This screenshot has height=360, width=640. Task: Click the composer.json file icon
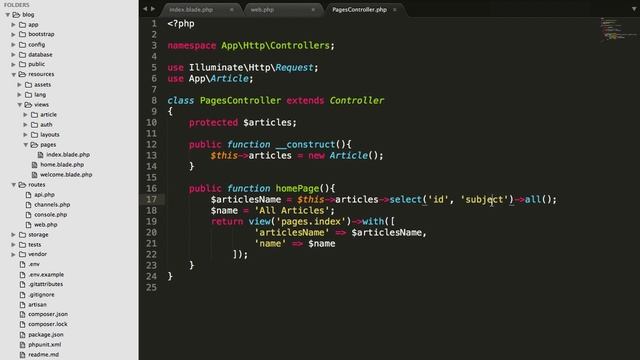[22, 314]
